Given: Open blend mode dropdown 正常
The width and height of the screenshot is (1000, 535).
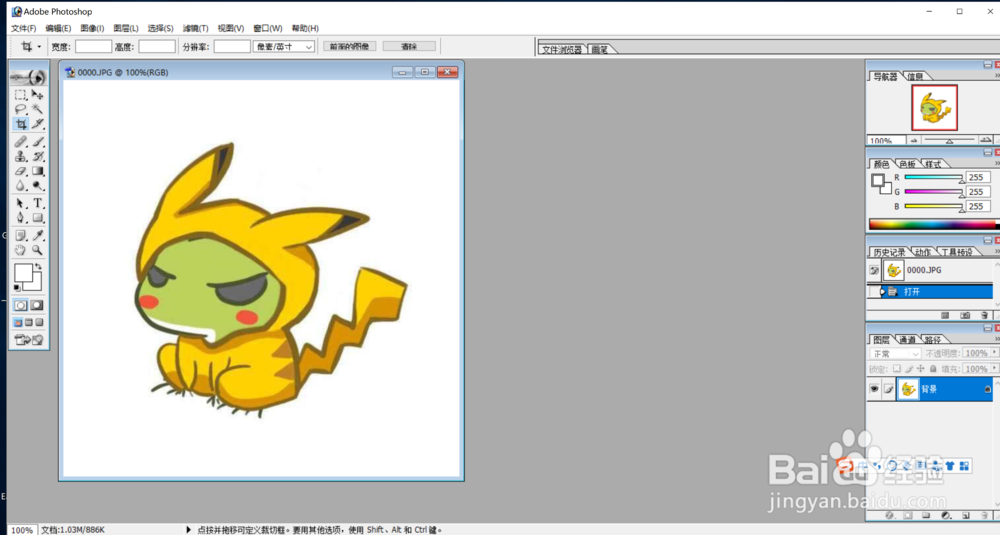Looking at the screenshot, I should [895, 353].
